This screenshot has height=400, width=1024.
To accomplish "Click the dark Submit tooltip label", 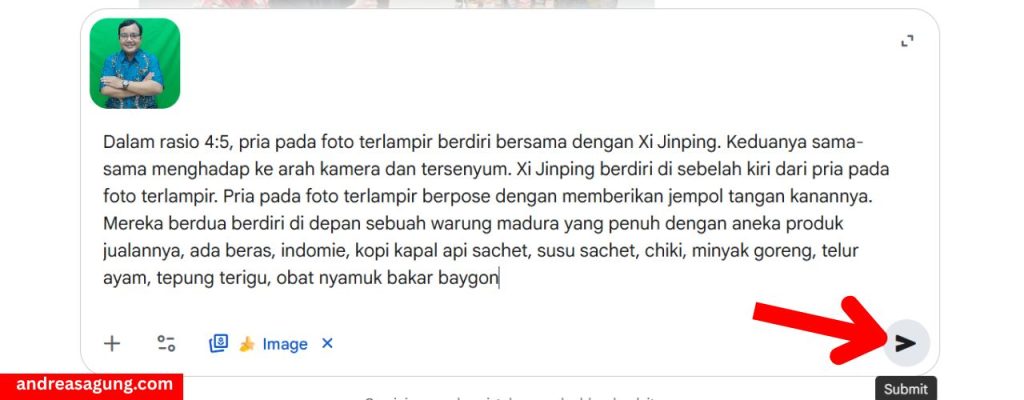I will click(906, 389).
